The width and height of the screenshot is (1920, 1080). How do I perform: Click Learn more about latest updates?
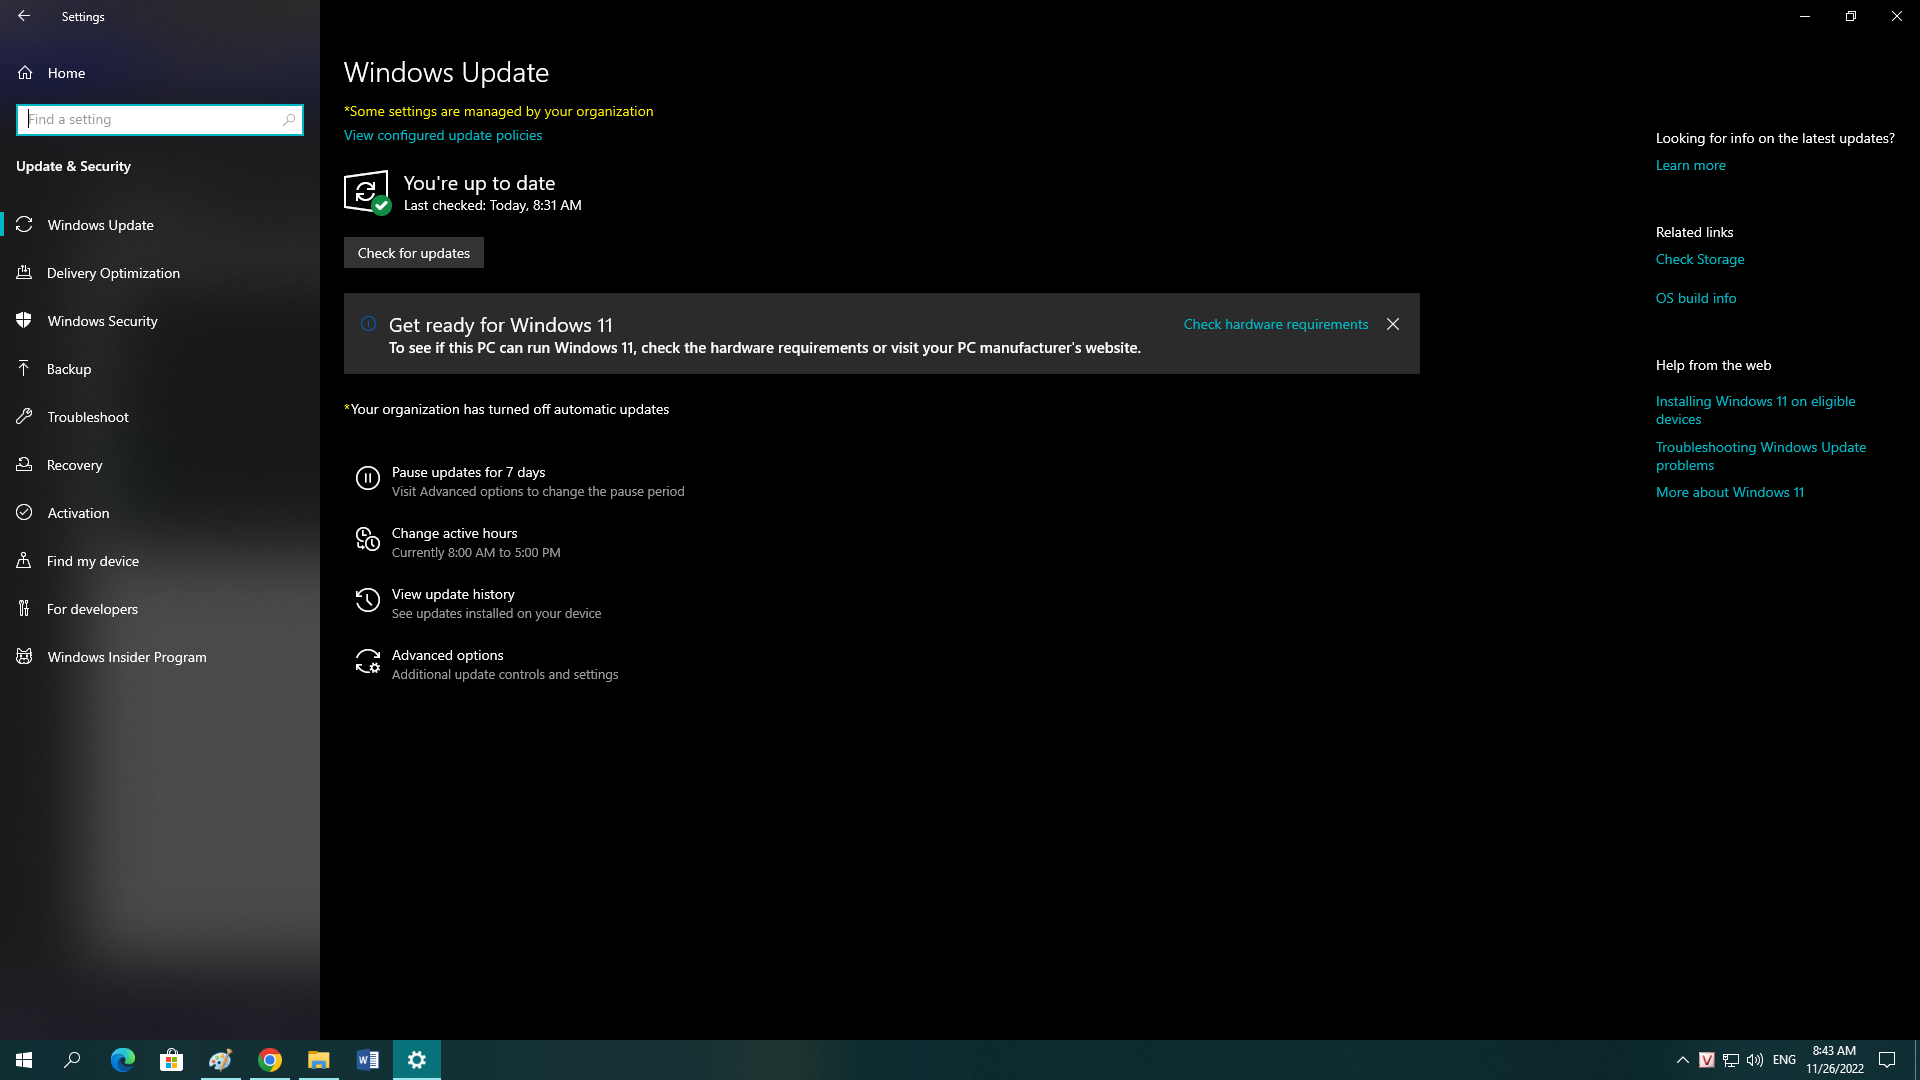[x=1691, y=165]
